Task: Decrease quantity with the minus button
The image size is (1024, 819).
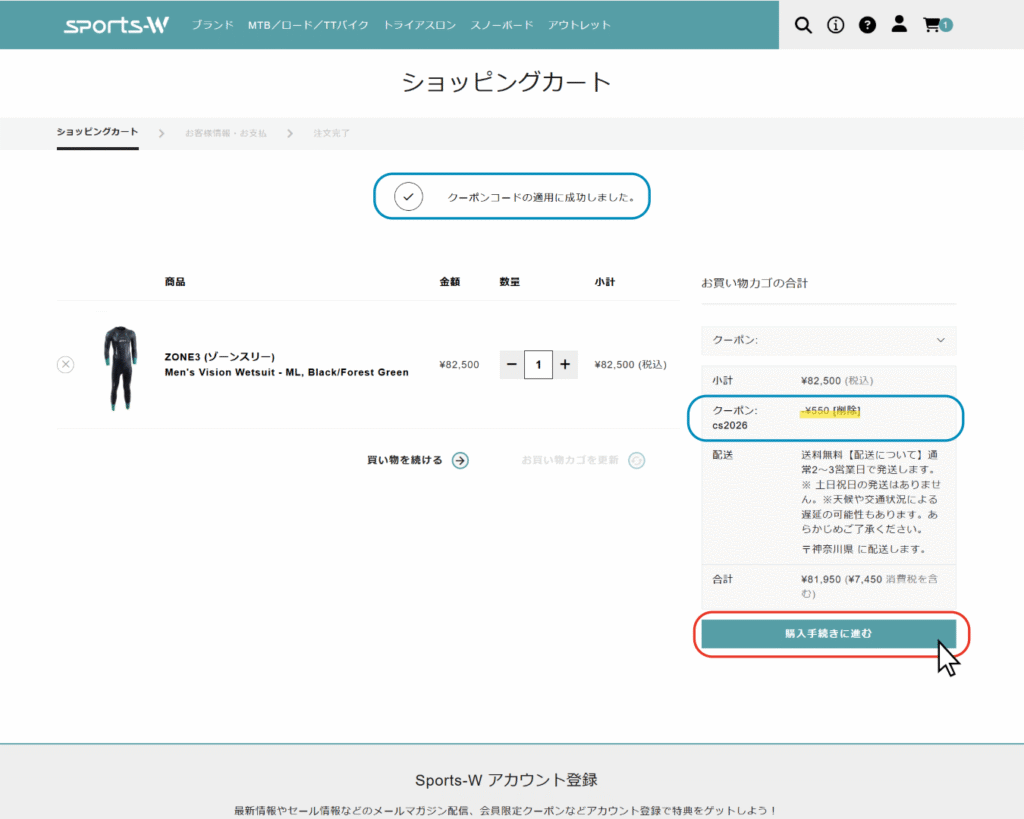Action: click(512, 365)
